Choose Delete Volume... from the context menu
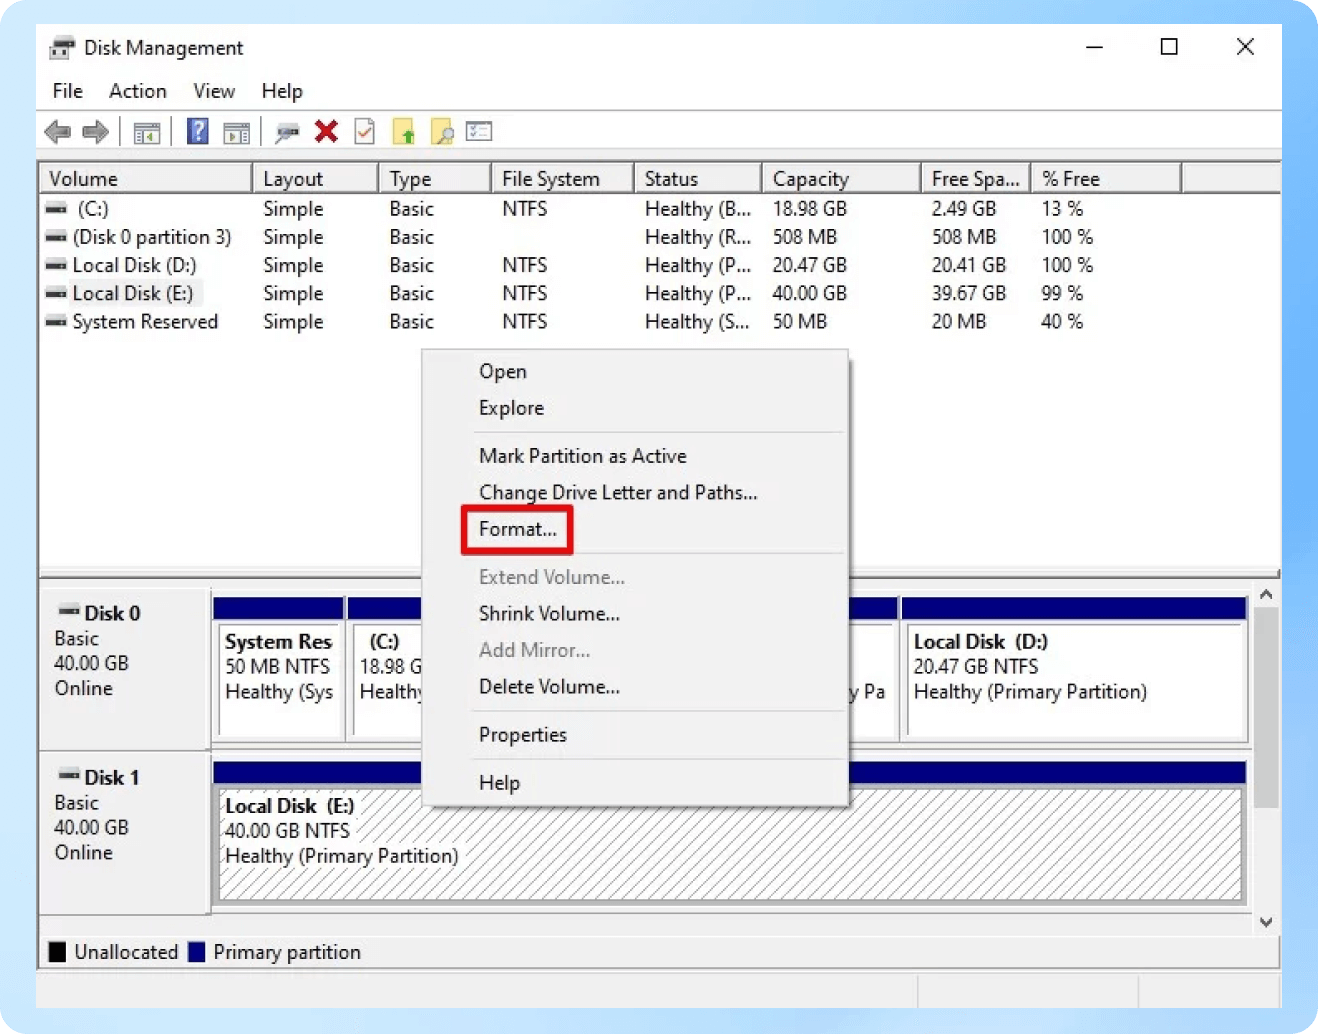Image resolution: width=1318 pixels, height=1034 pixels. tap(636, 687)
